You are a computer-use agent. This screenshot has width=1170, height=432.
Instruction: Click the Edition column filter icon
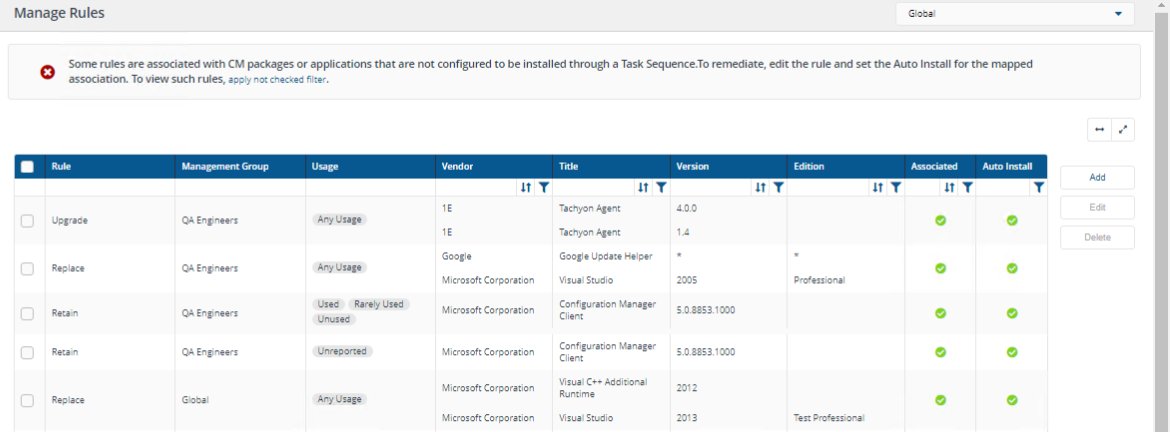pos(896,187)
